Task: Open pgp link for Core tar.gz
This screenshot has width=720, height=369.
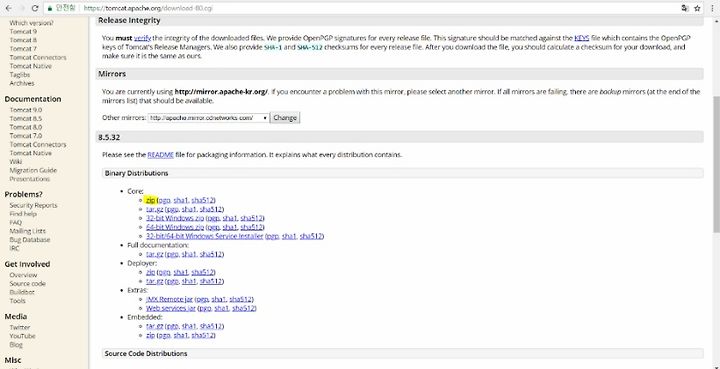Action: [173, 209]
